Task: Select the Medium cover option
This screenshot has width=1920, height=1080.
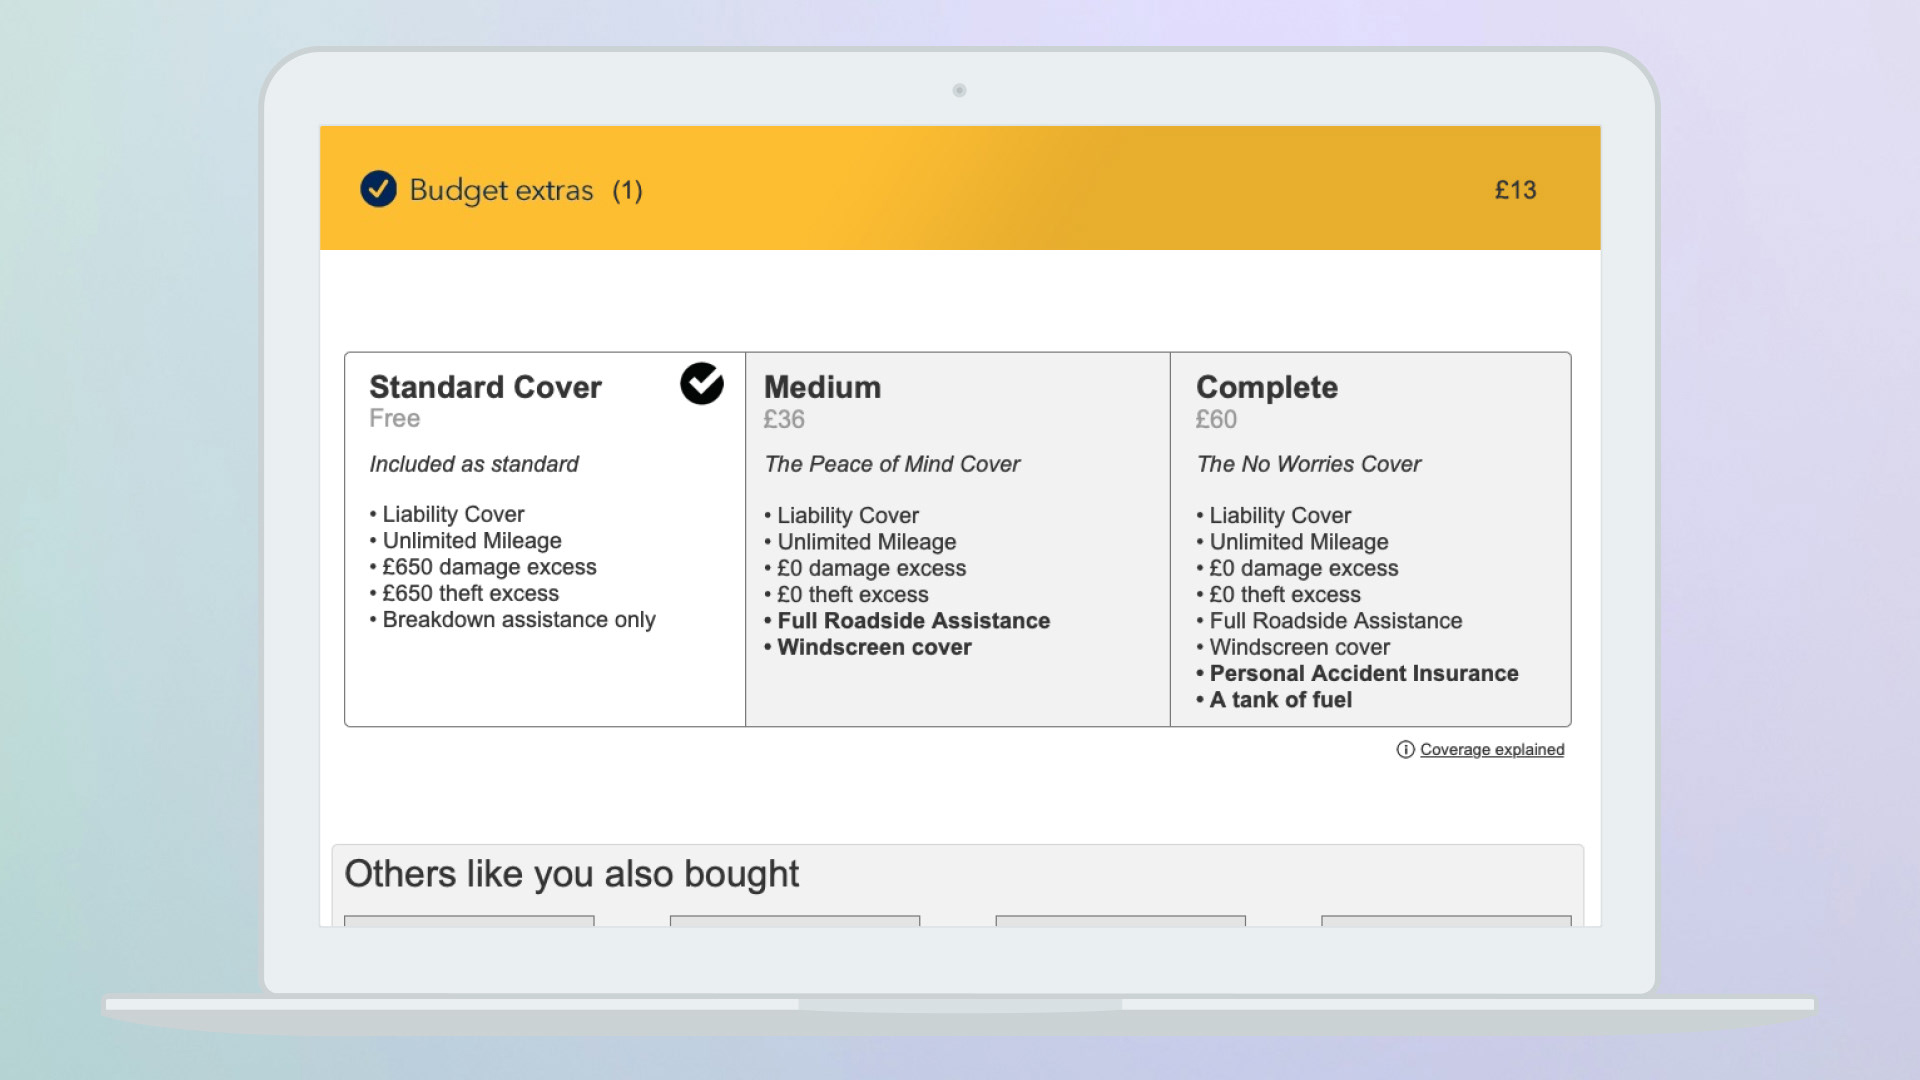Action: [x=822, y=387]
